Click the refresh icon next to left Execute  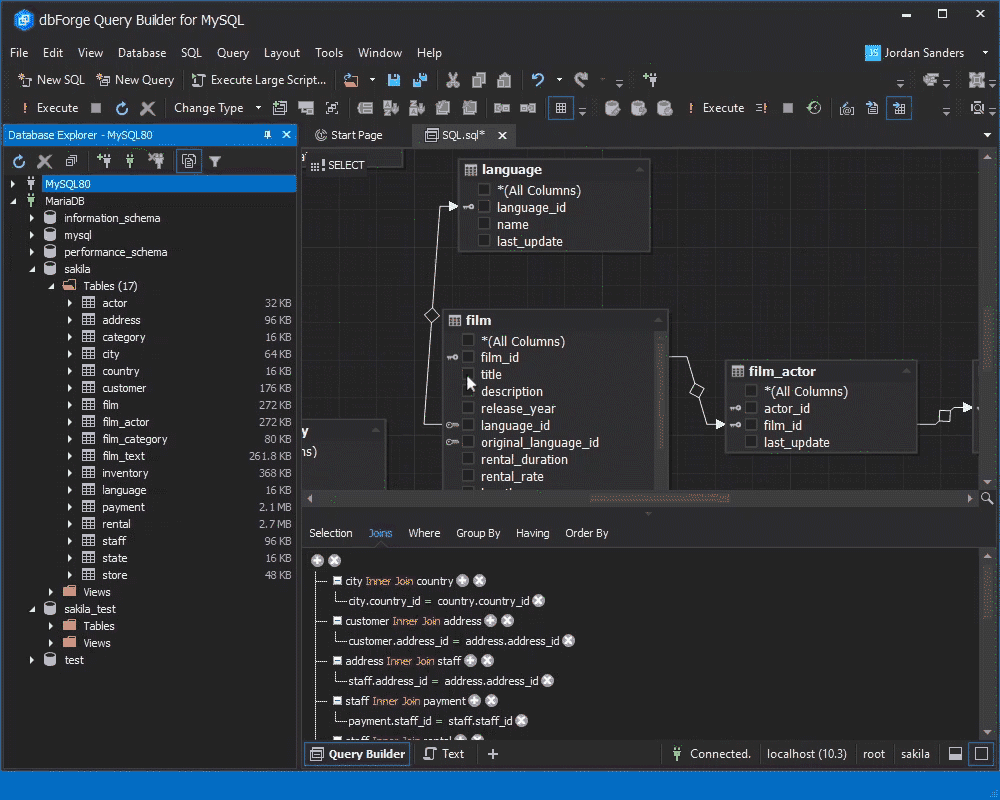pyautogui.click(x=122, y=108)
